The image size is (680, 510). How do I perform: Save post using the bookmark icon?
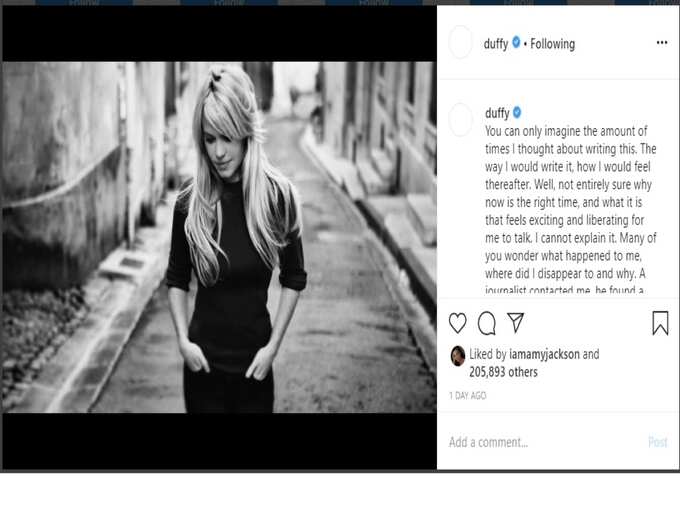click(x=660, y=323)
